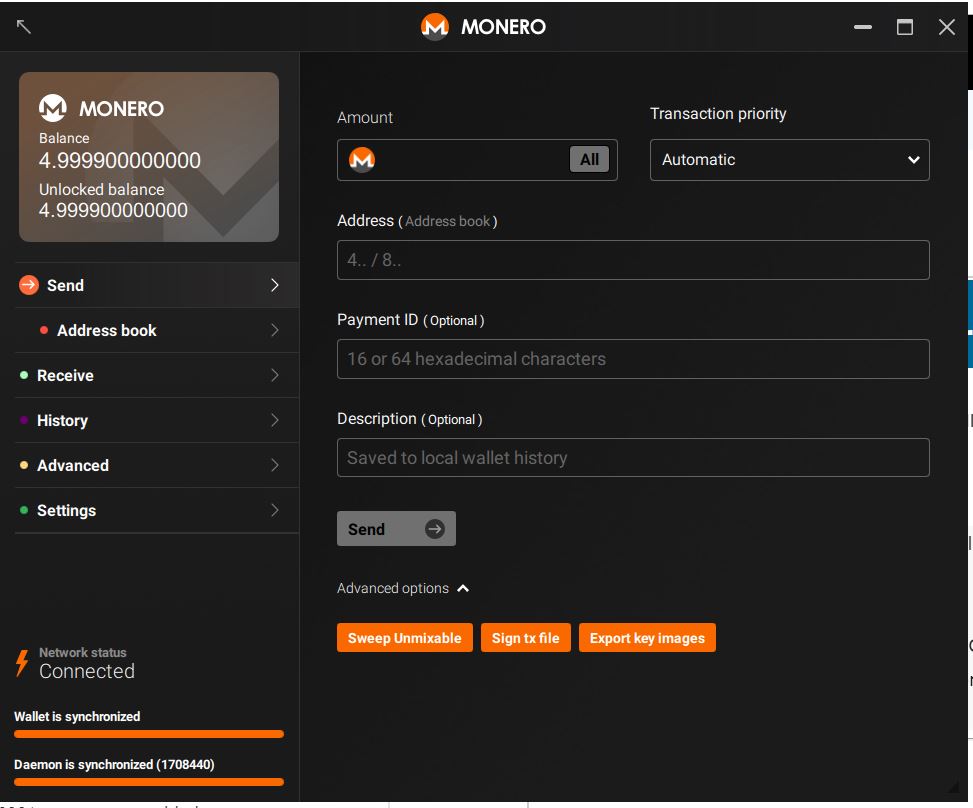Screen dimensions: 973x808
Task: Click the 'Transaction priority' label
Action: (718, 114)
